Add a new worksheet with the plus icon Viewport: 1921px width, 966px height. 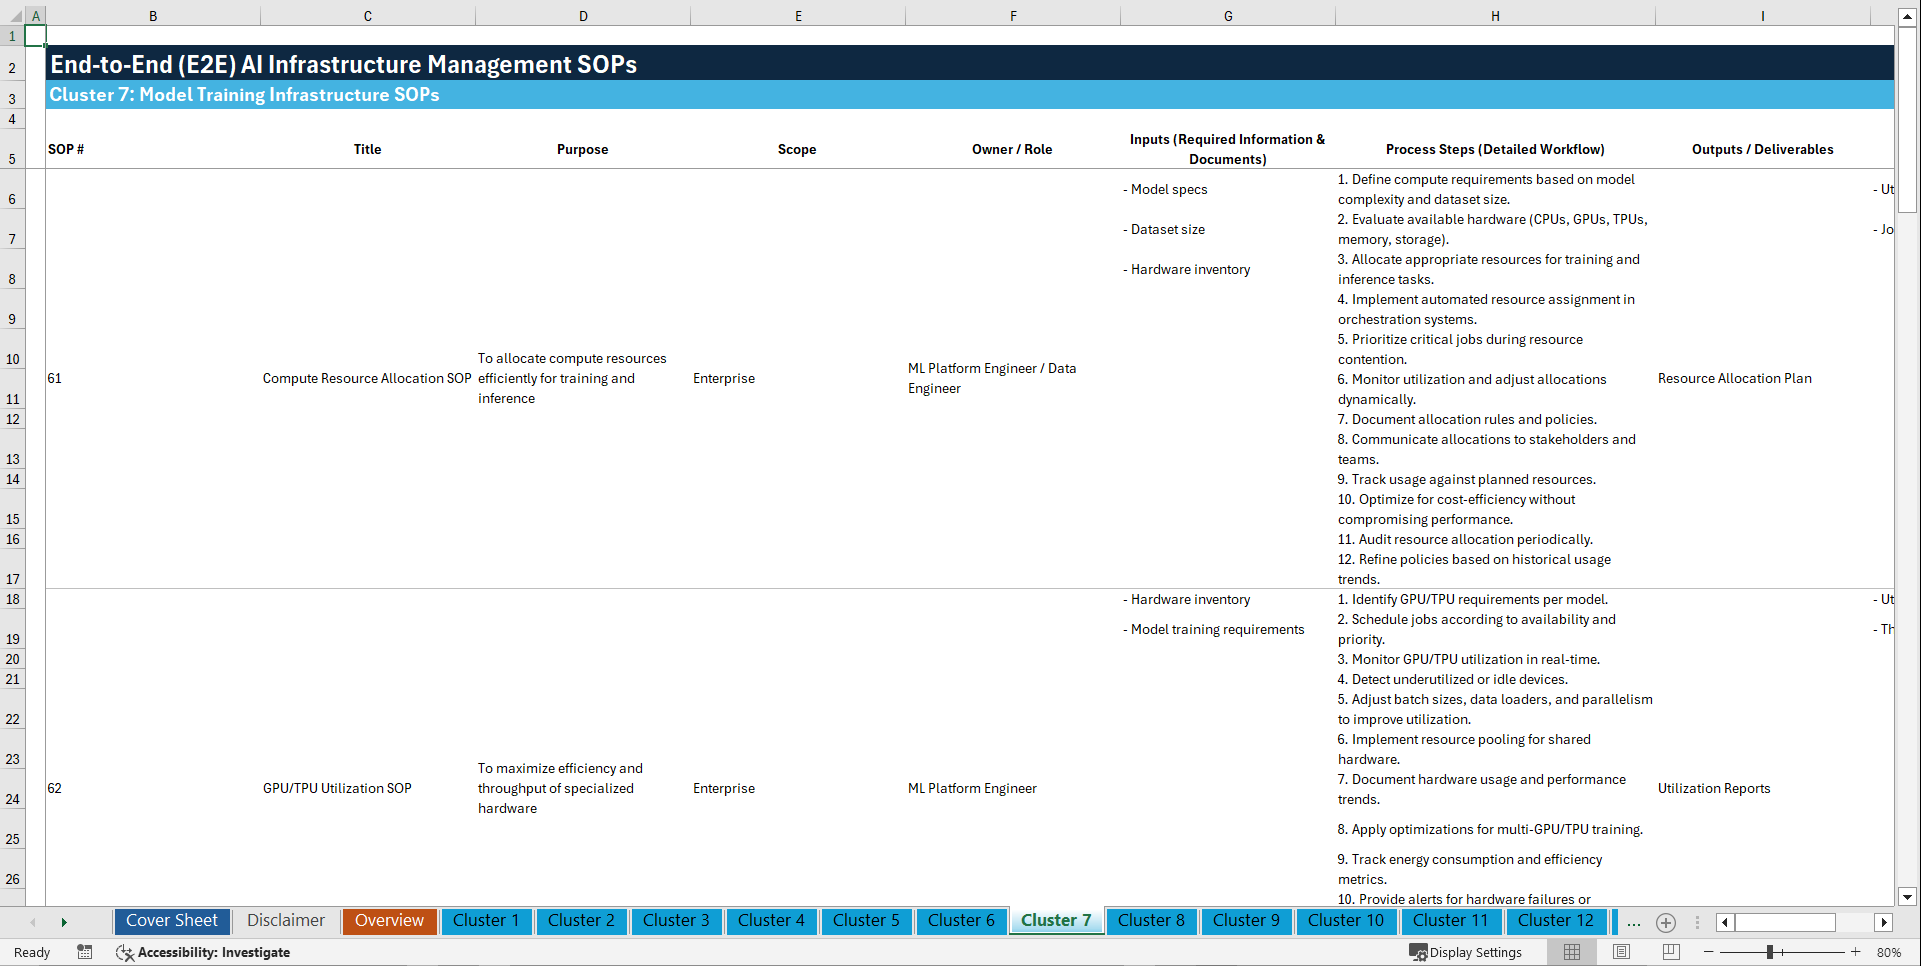click(x=1665, y=922)
